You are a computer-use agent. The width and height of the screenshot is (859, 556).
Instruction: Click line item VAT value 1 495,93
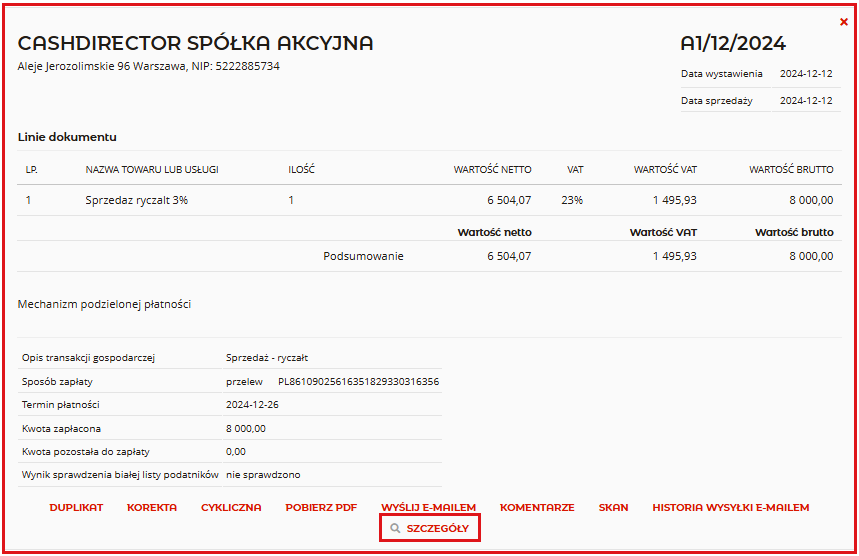(x=674, y=200)
